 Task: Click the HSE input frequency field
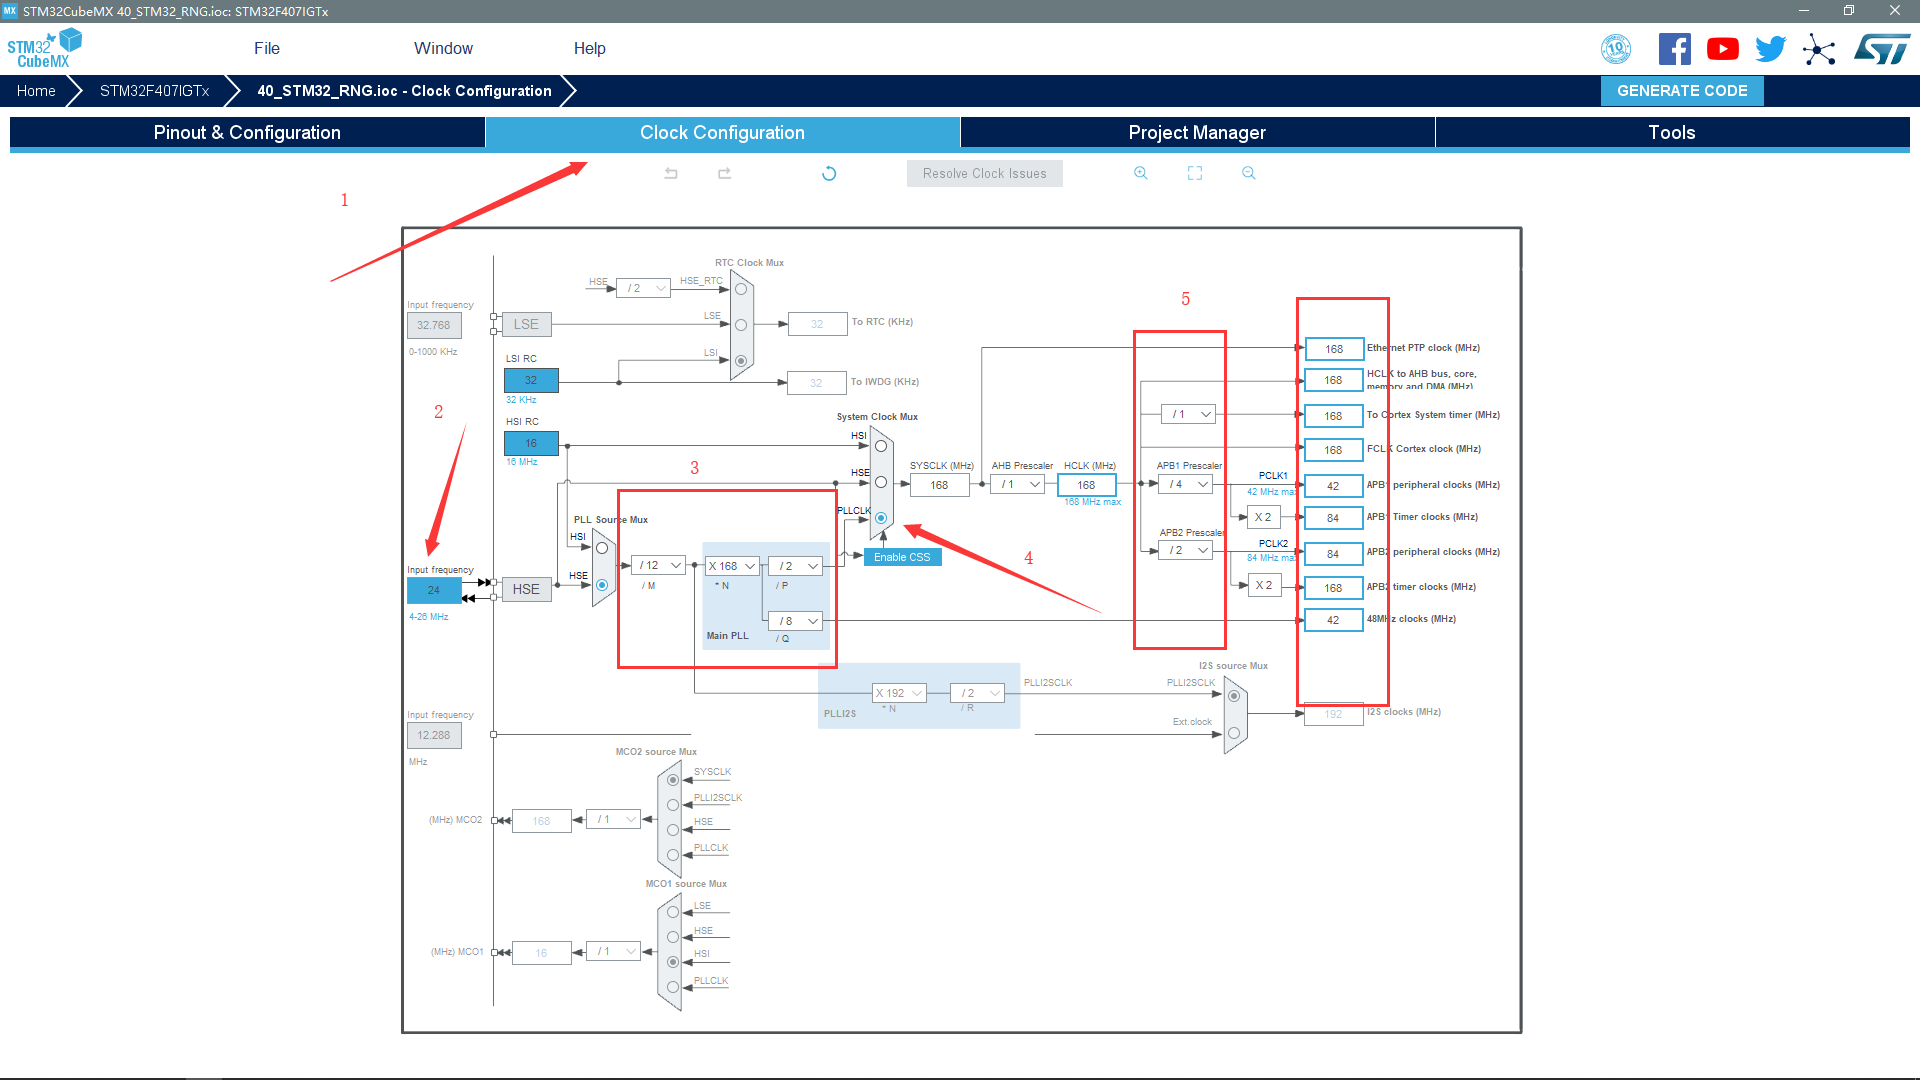click(x=434, y=590)
